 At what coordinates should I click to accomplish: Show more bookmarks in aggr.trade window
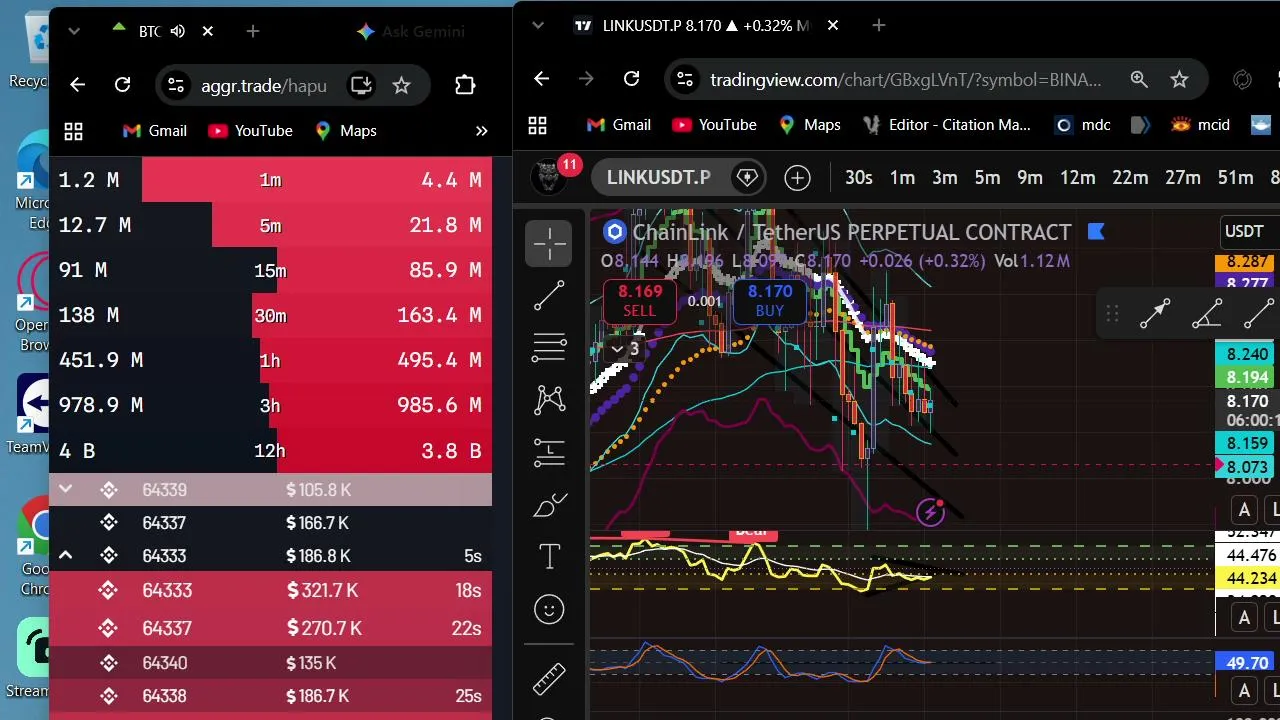(481, 131)
